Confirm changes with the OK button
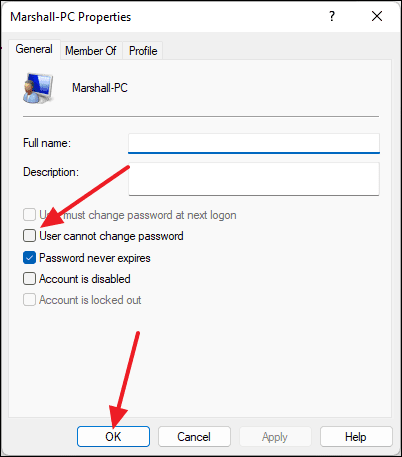 pos(113,436)
